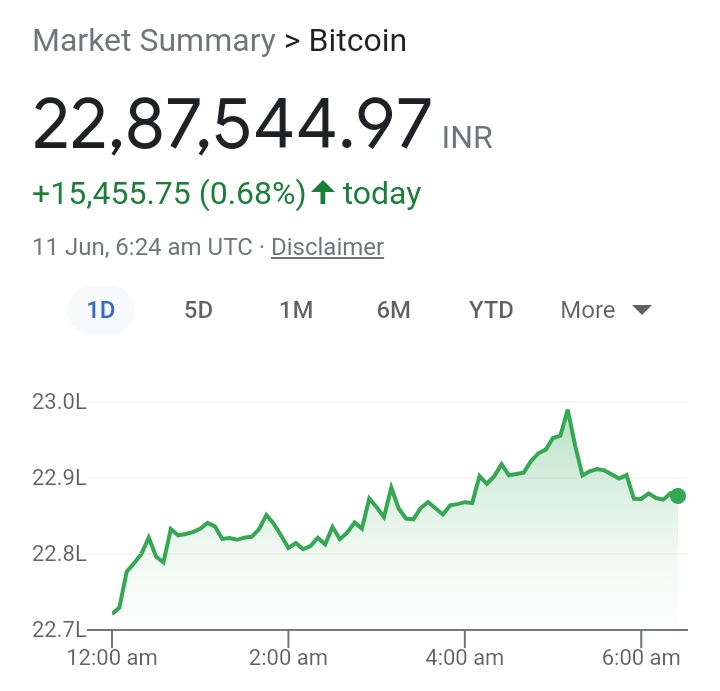720x691 pixels.
Task: Click the Bitcoin breadcrumb title
Action: point(358,41)
